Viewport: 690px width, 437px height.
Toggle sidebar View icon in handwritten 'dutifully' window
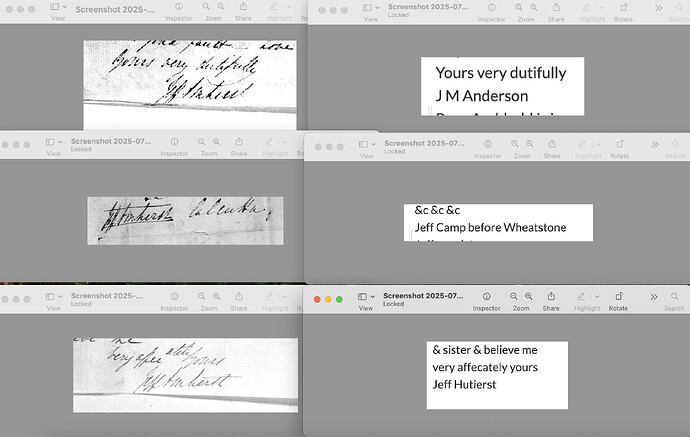point(55,7)
